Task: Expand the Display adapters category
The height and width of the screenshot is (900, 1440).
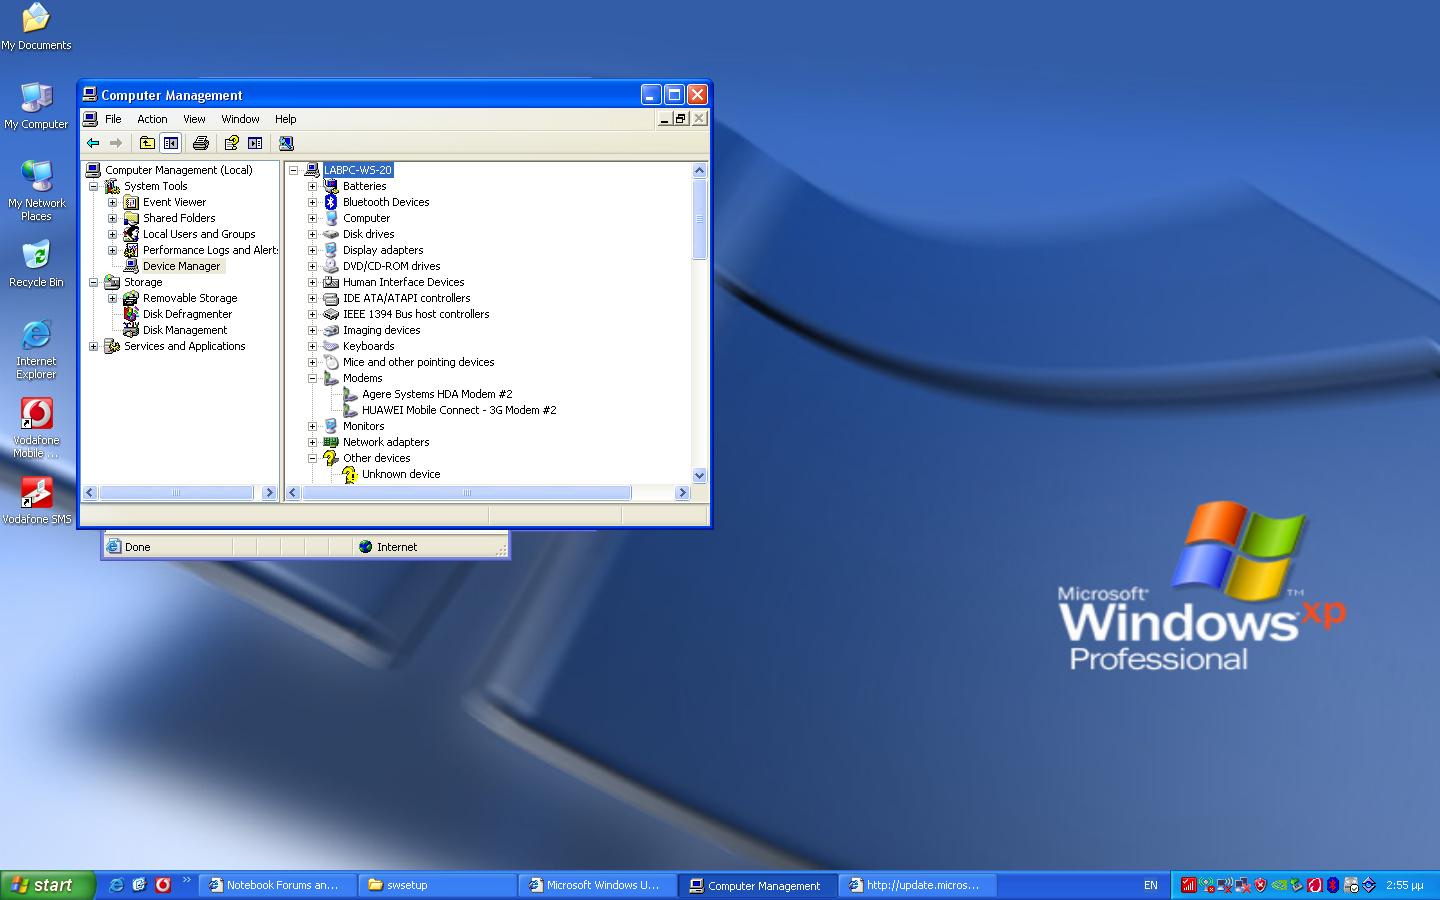Action: 312,250
